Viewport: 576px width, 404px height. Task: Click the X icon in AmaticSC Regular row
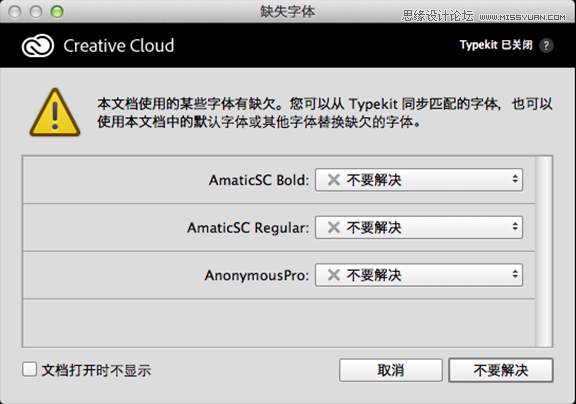pos(334,227)
